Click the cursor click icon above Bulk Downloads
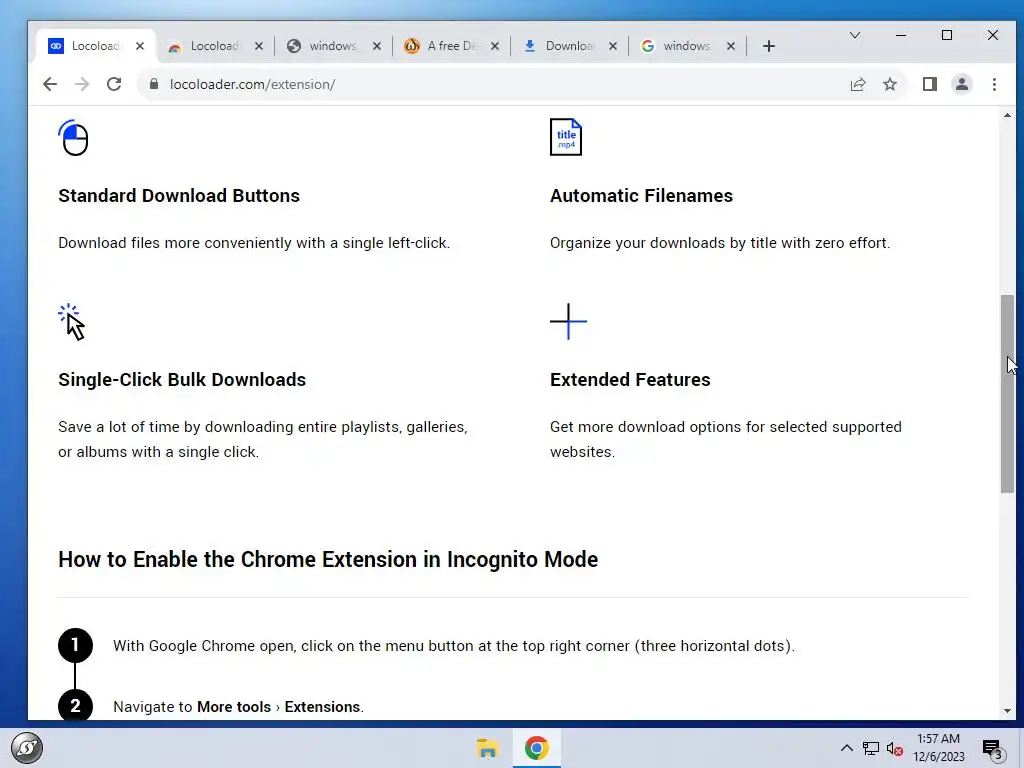Image resolution: width=1024 pixels, height=768 pixels. pos(72,322)
